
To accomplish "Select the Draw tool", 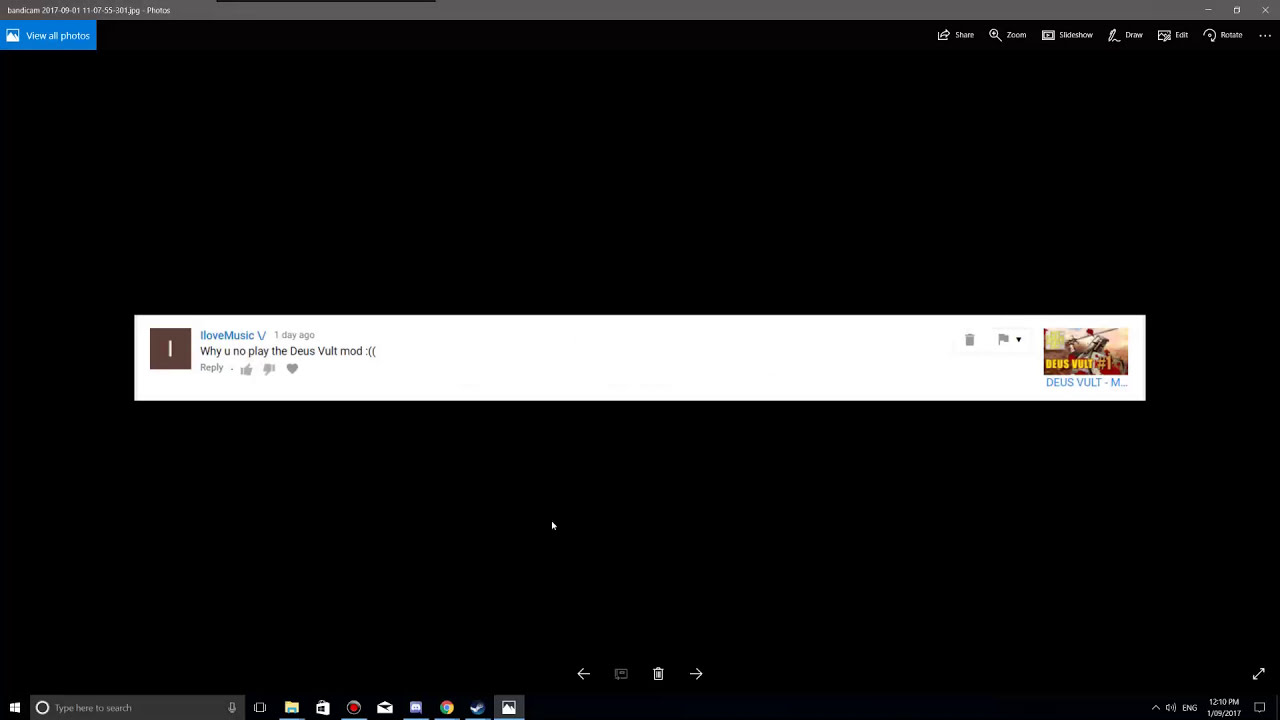I will 1125,35.
